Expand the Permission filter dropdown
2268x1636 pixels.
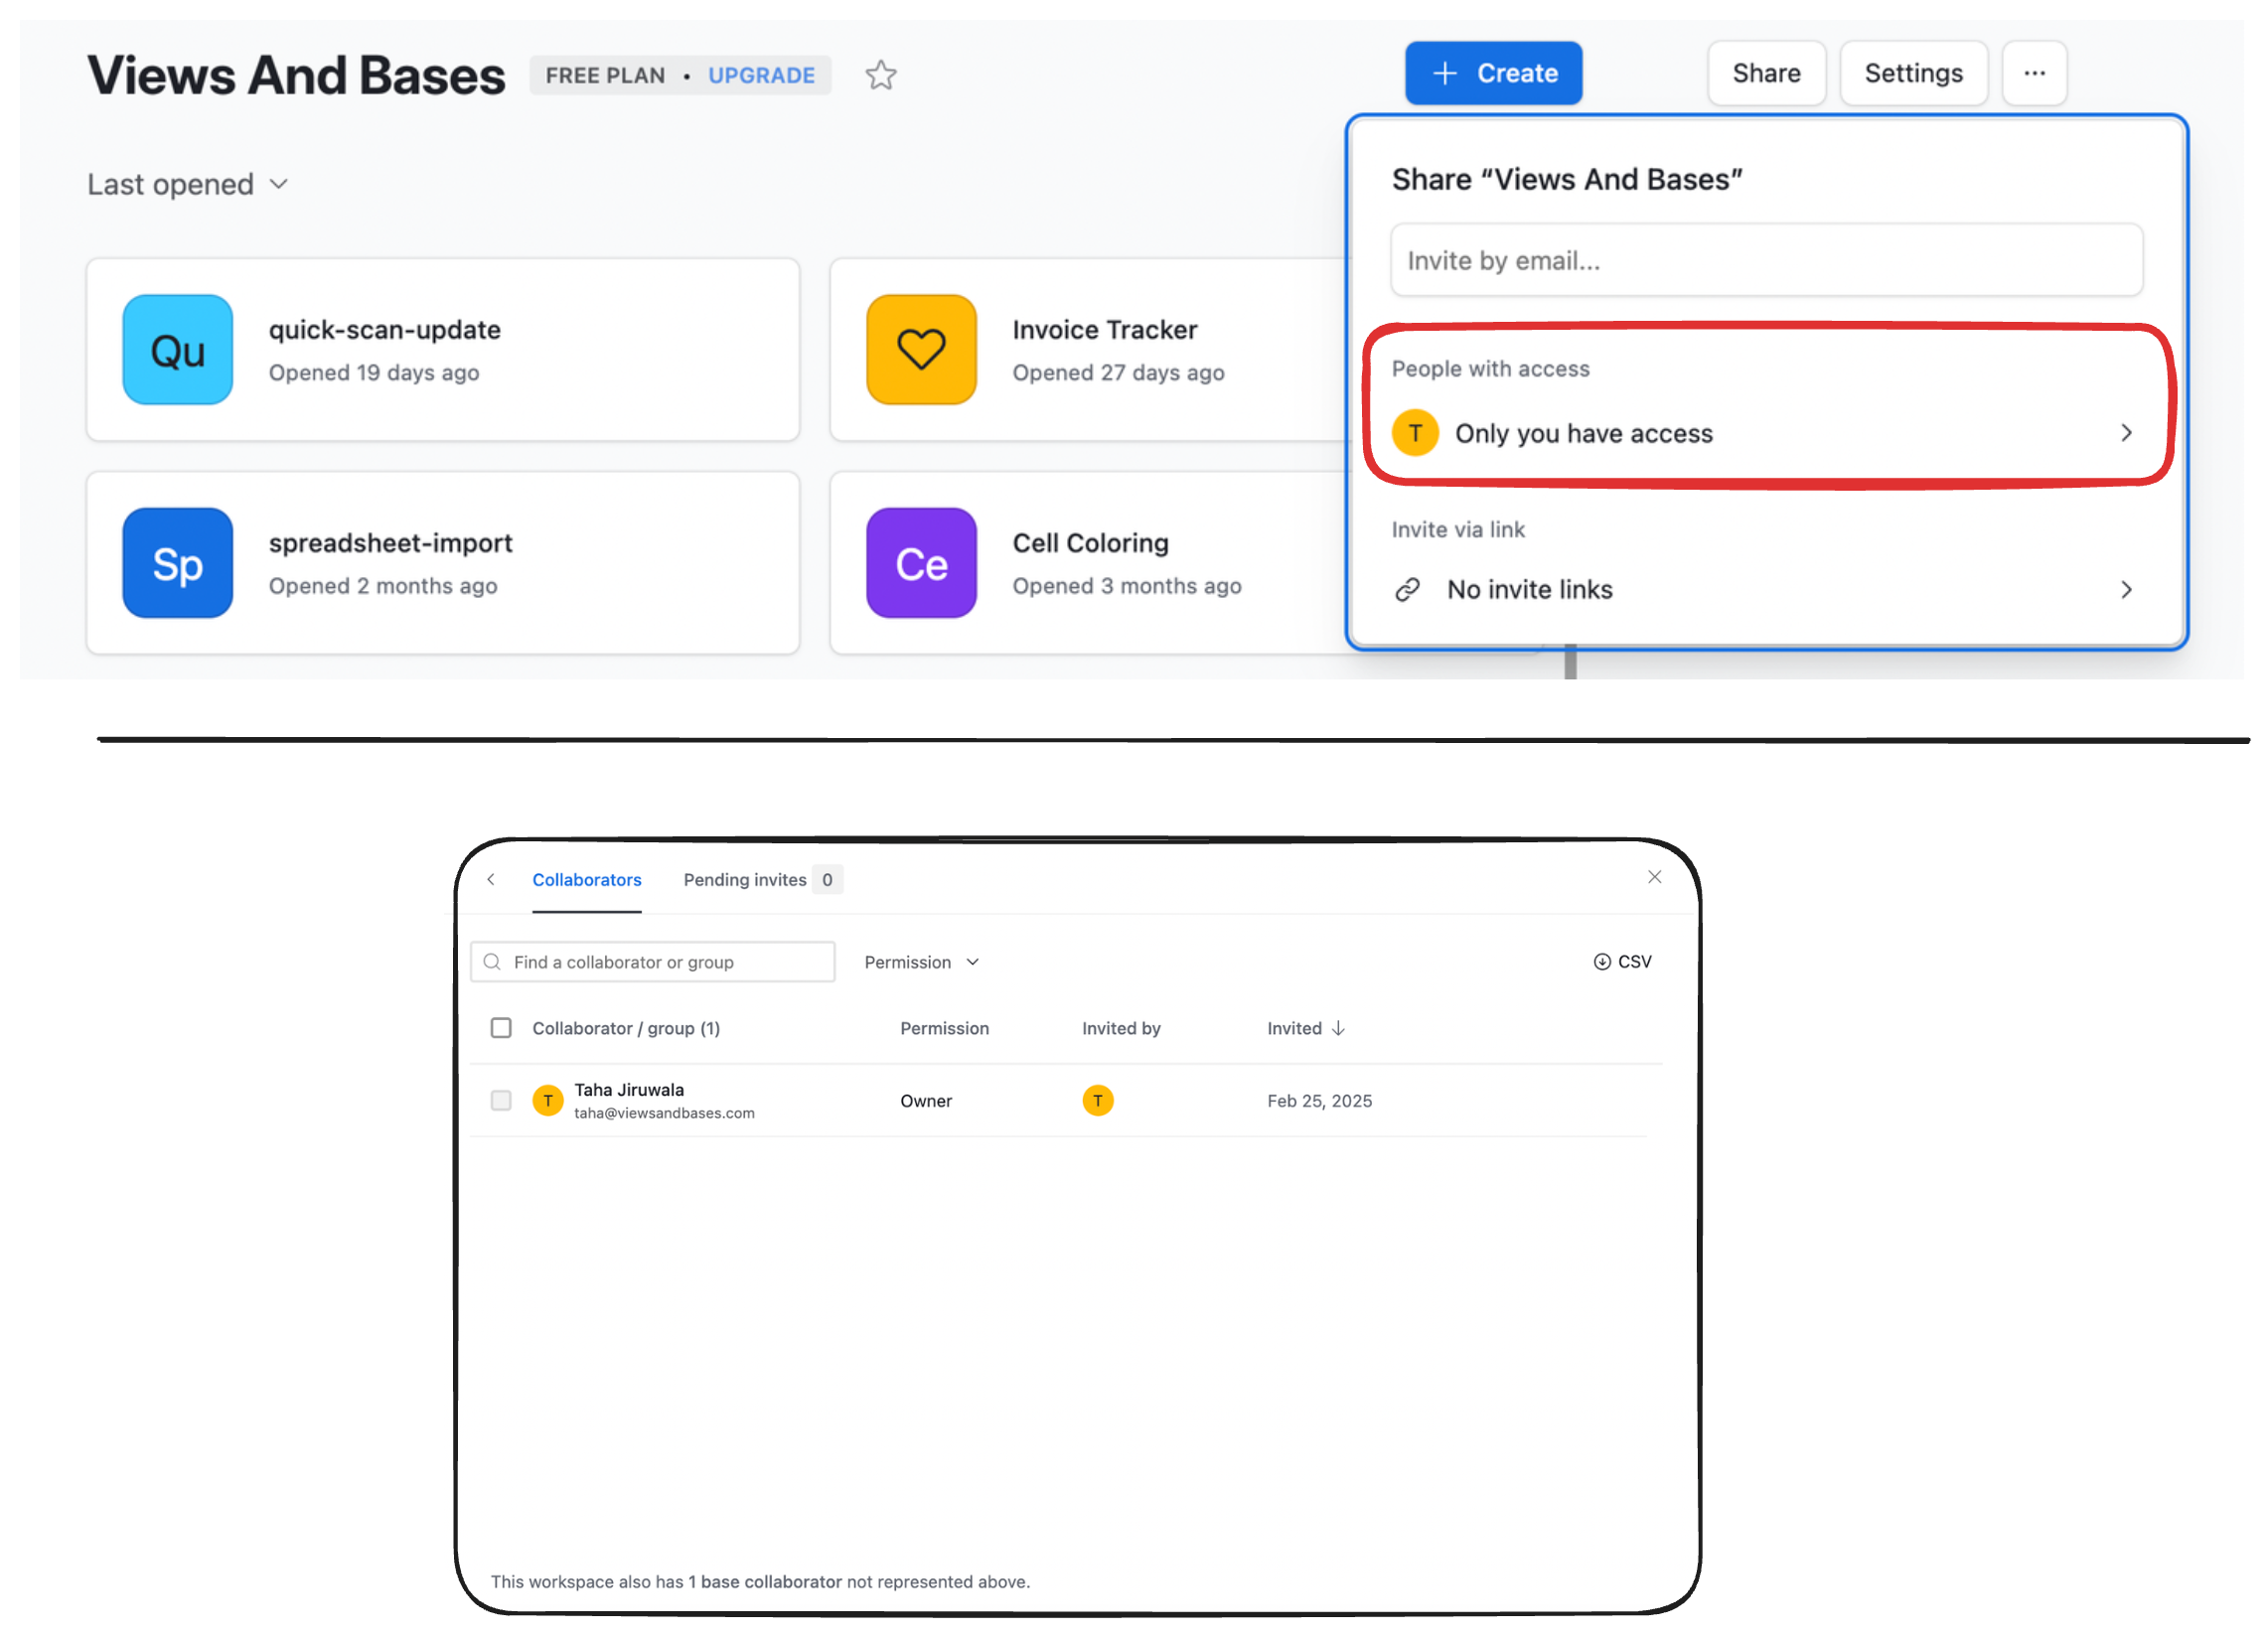[x=919, y=961]
